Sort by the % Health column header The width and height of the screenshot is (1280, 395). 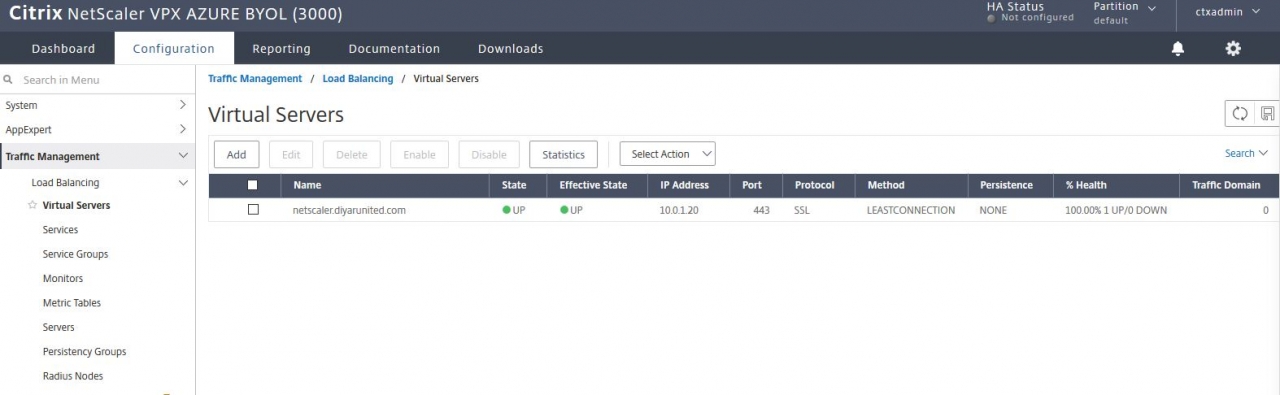pos(1086,185)
